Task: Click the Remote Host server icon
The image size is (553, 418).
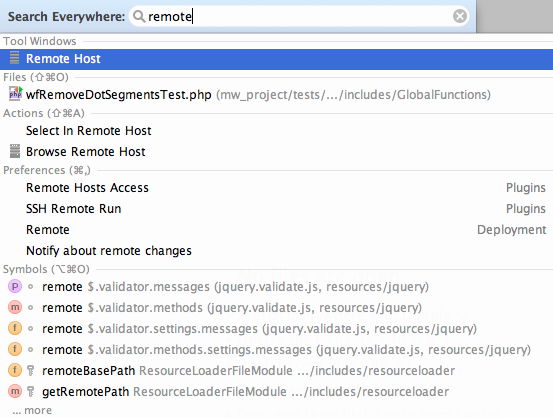Action: click(14, 58)
